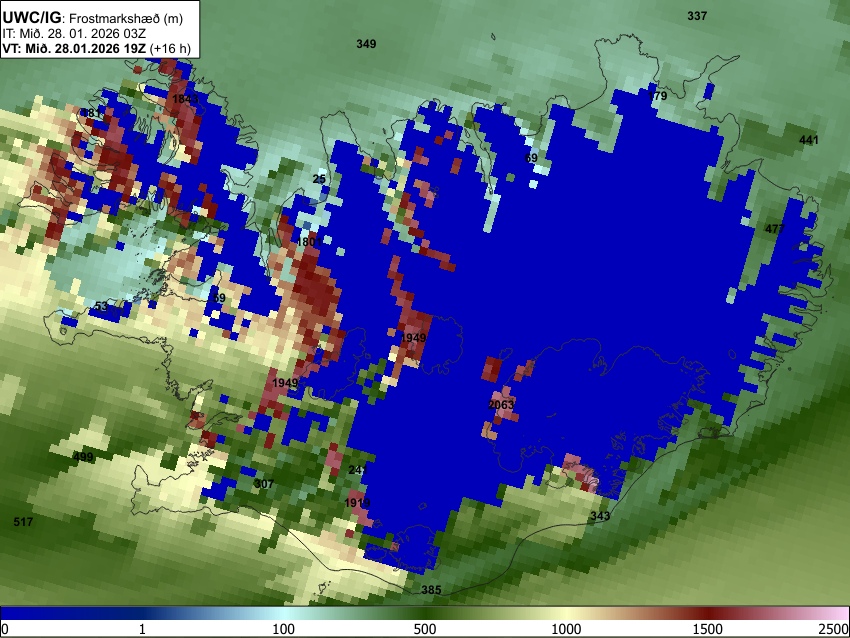Click the 53 value label
Screen dimensions: 850x638
tap(101, 306)
